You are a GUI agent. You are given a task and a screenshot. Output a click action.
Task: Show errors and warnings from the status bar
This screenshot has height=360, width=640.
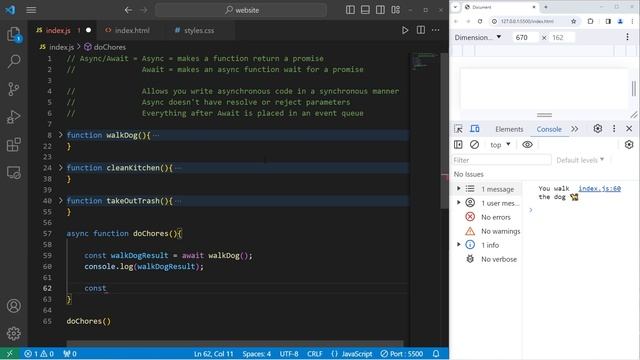[39, 353]
